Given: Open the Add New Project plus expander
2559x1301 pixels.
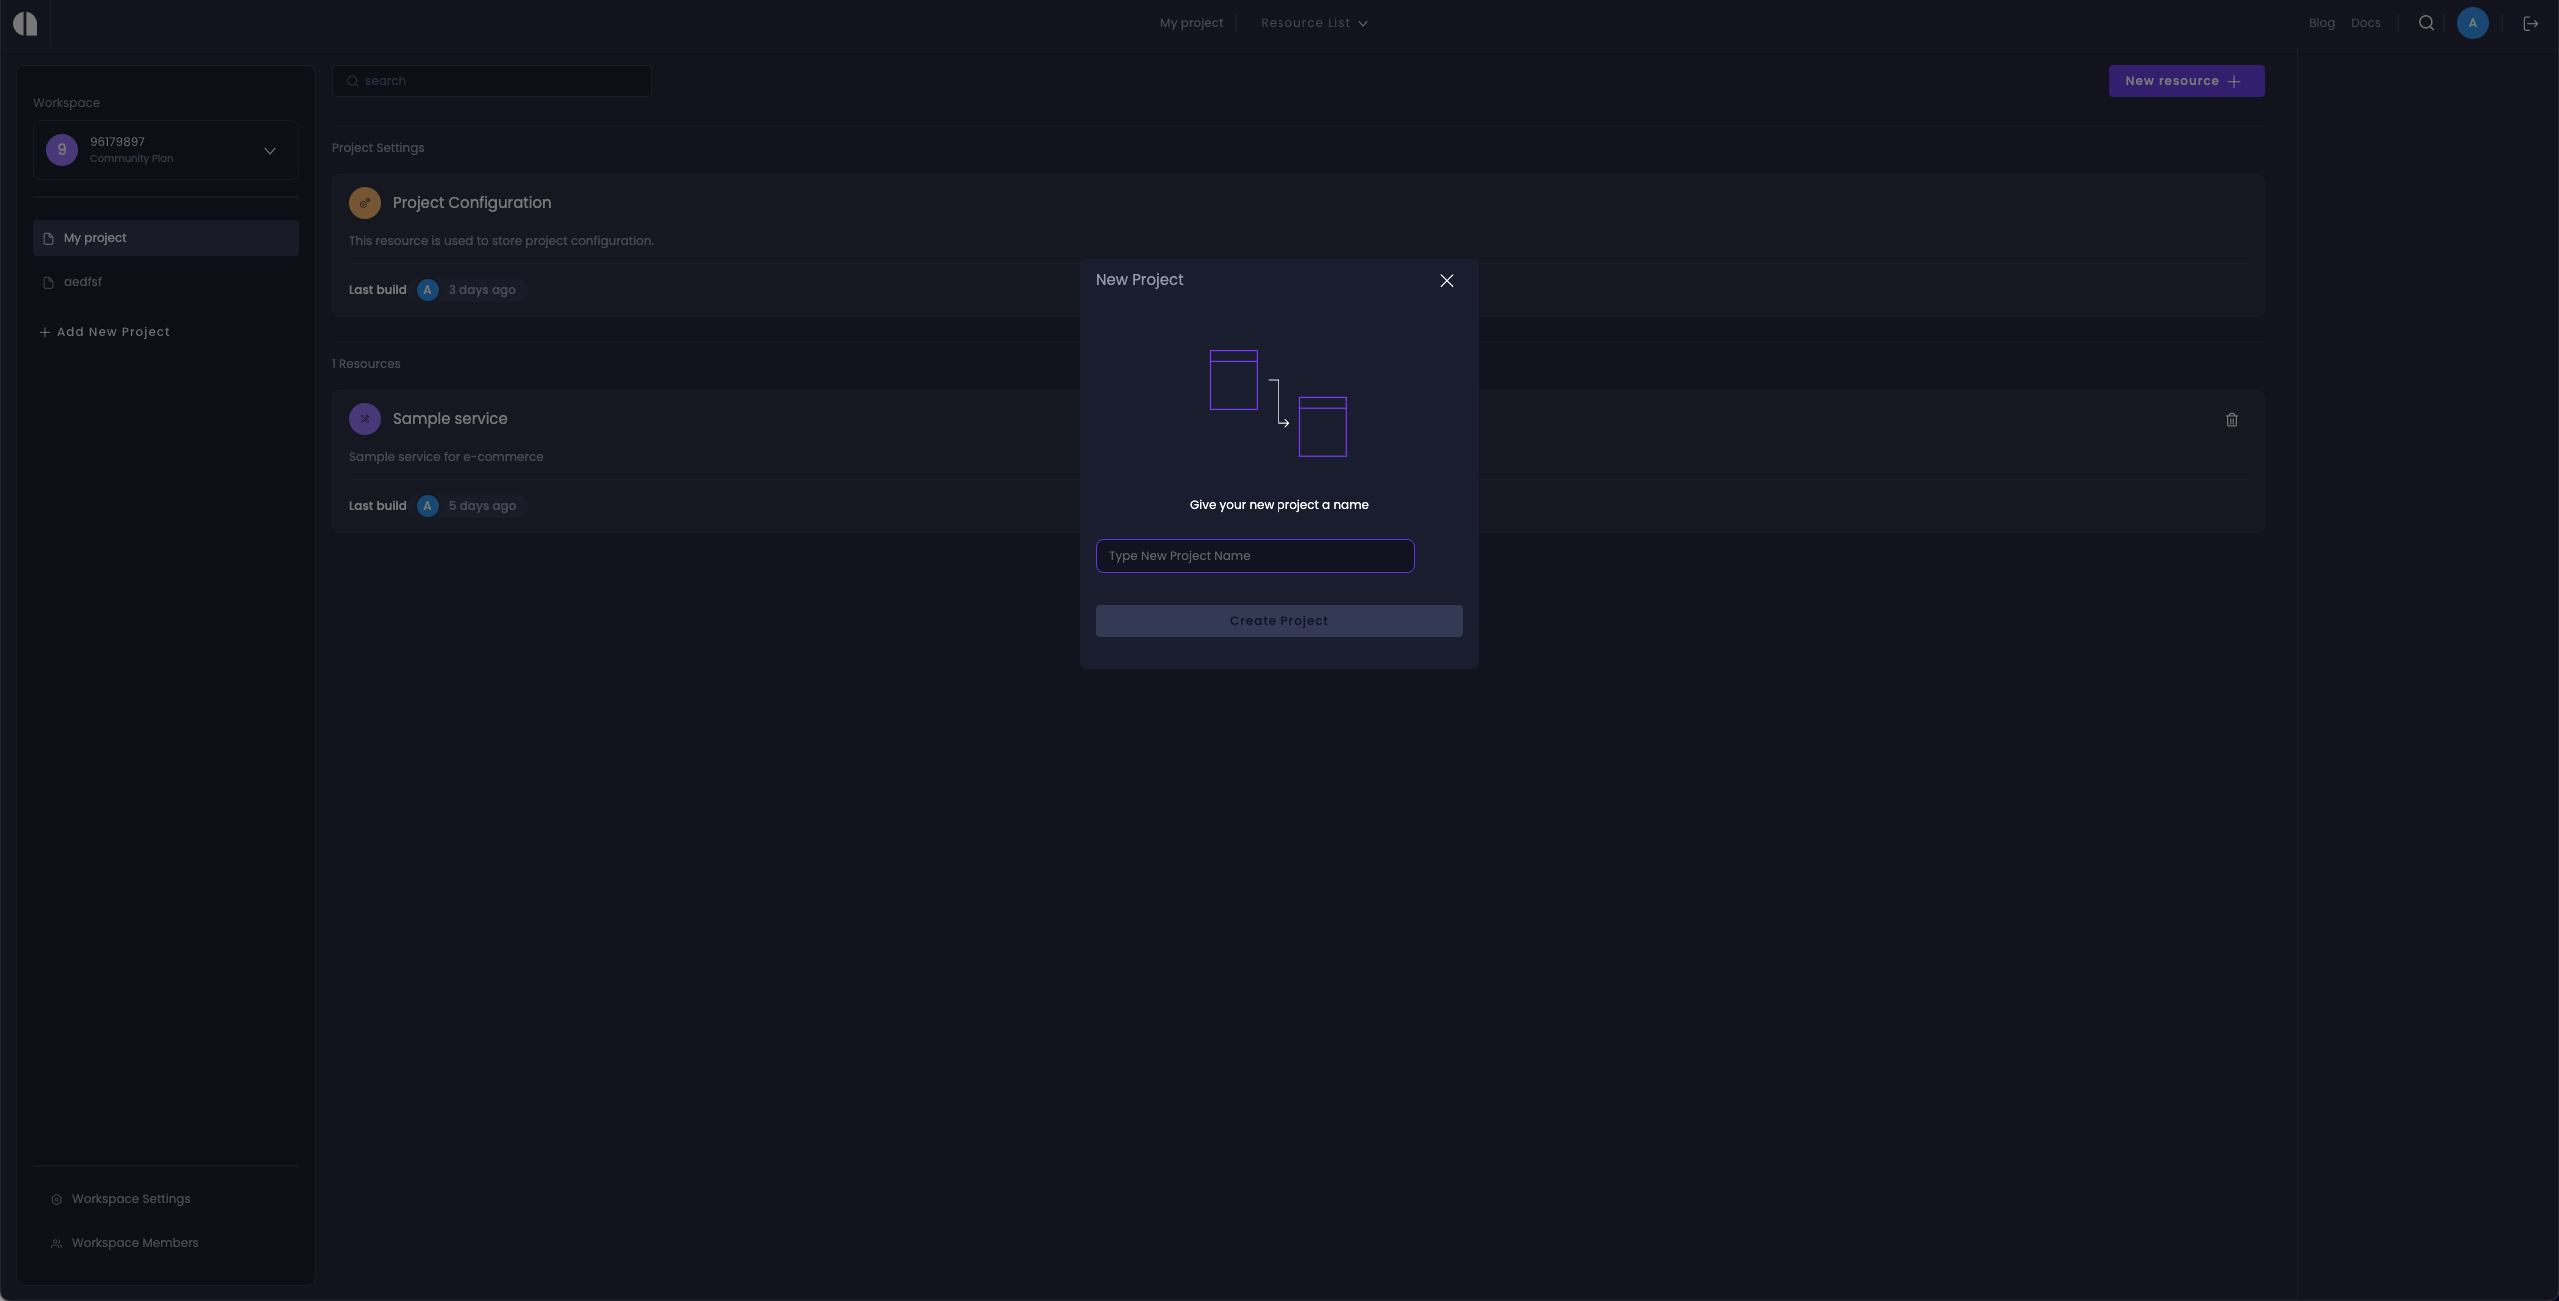Looking at the screenshot, I should pos(45,332).
